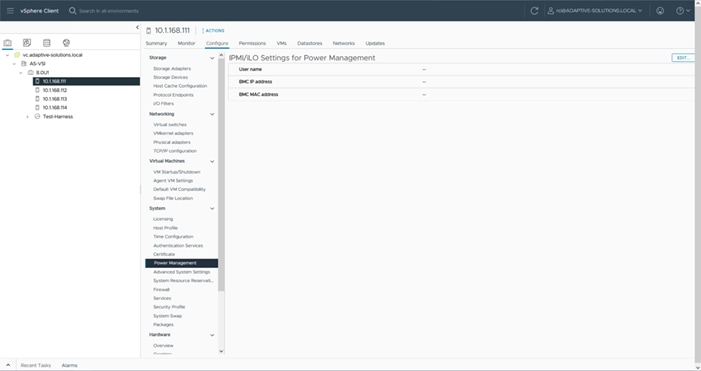Switch to the Networks tab
Screen dimensions: 701x371
pyautogui.click(x=344, y=43)
